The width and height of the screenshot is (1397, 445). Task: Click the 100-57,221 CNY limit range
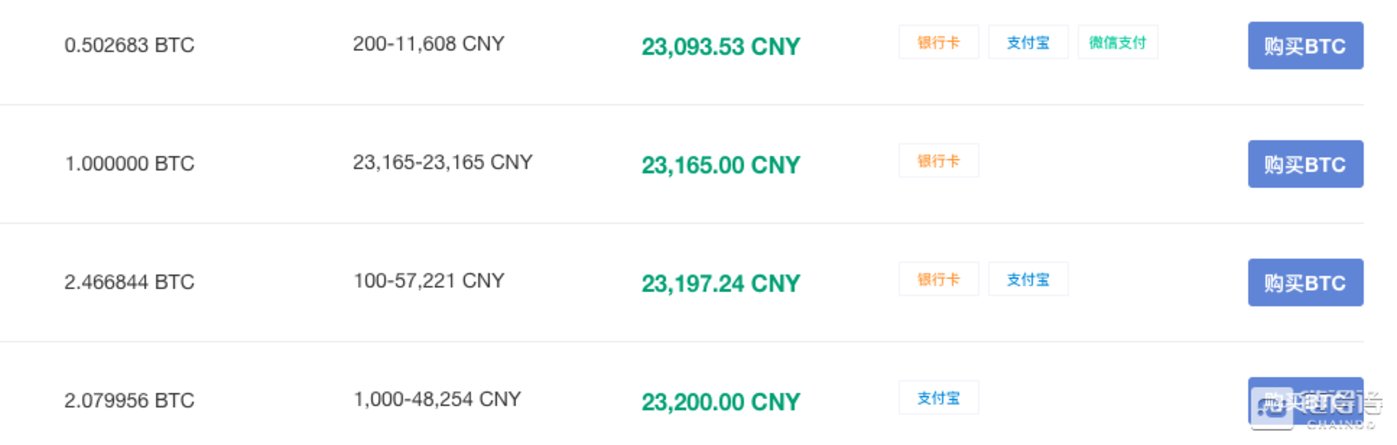point(428,280)
